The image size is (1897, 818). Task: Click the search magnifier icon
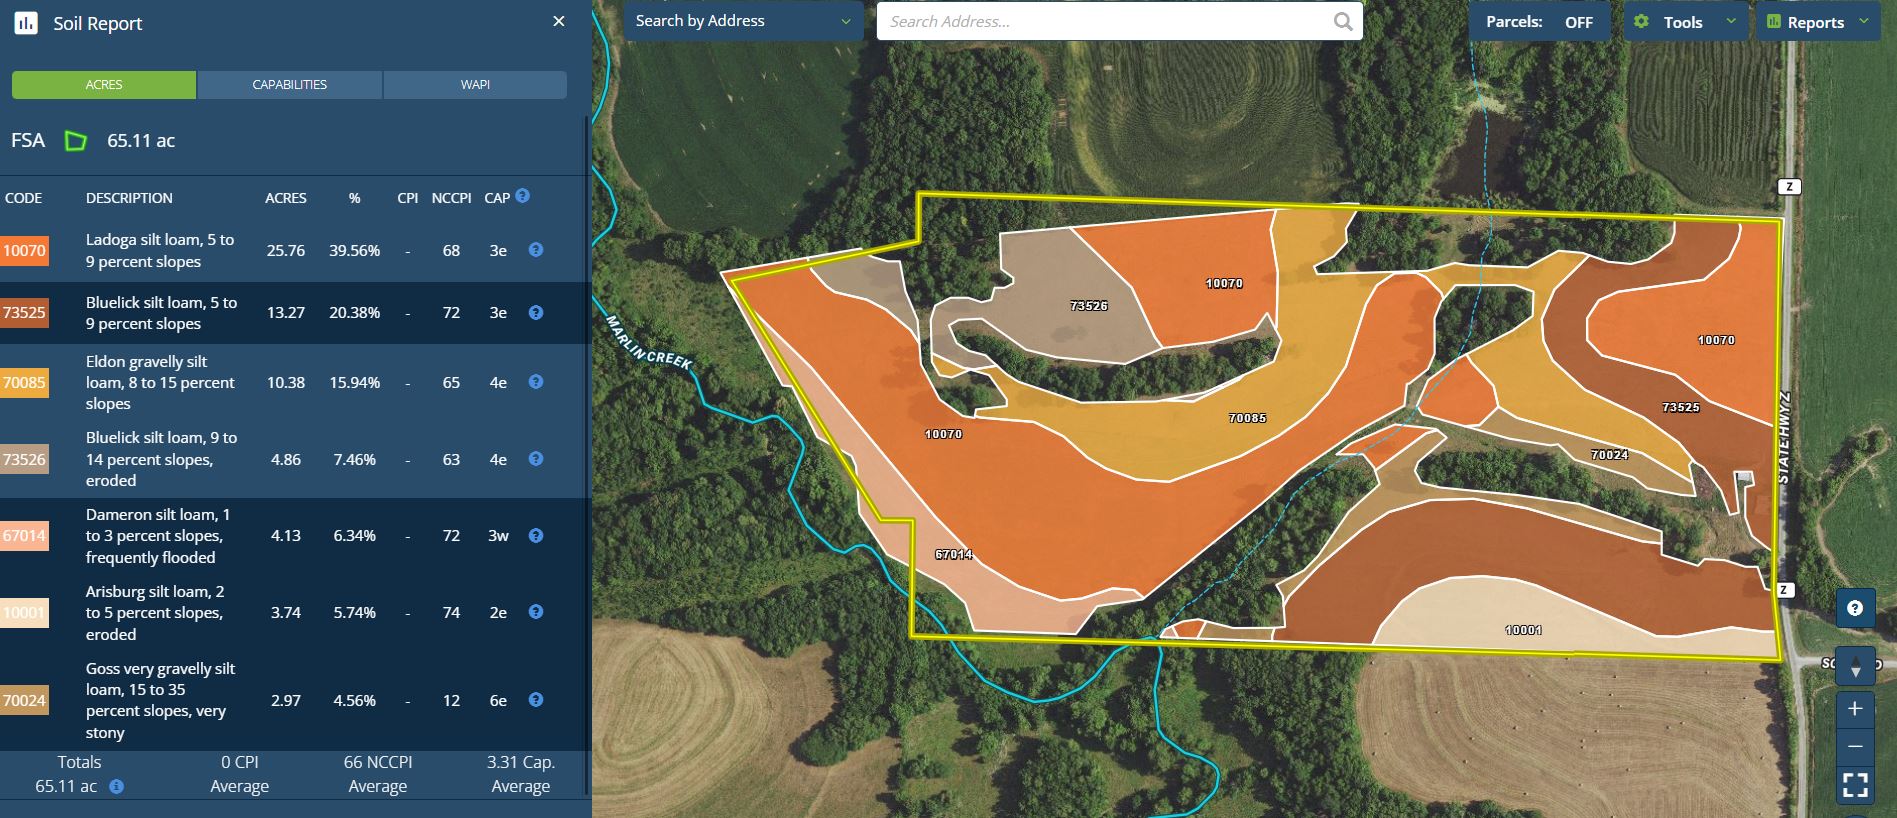point(1343,22)
